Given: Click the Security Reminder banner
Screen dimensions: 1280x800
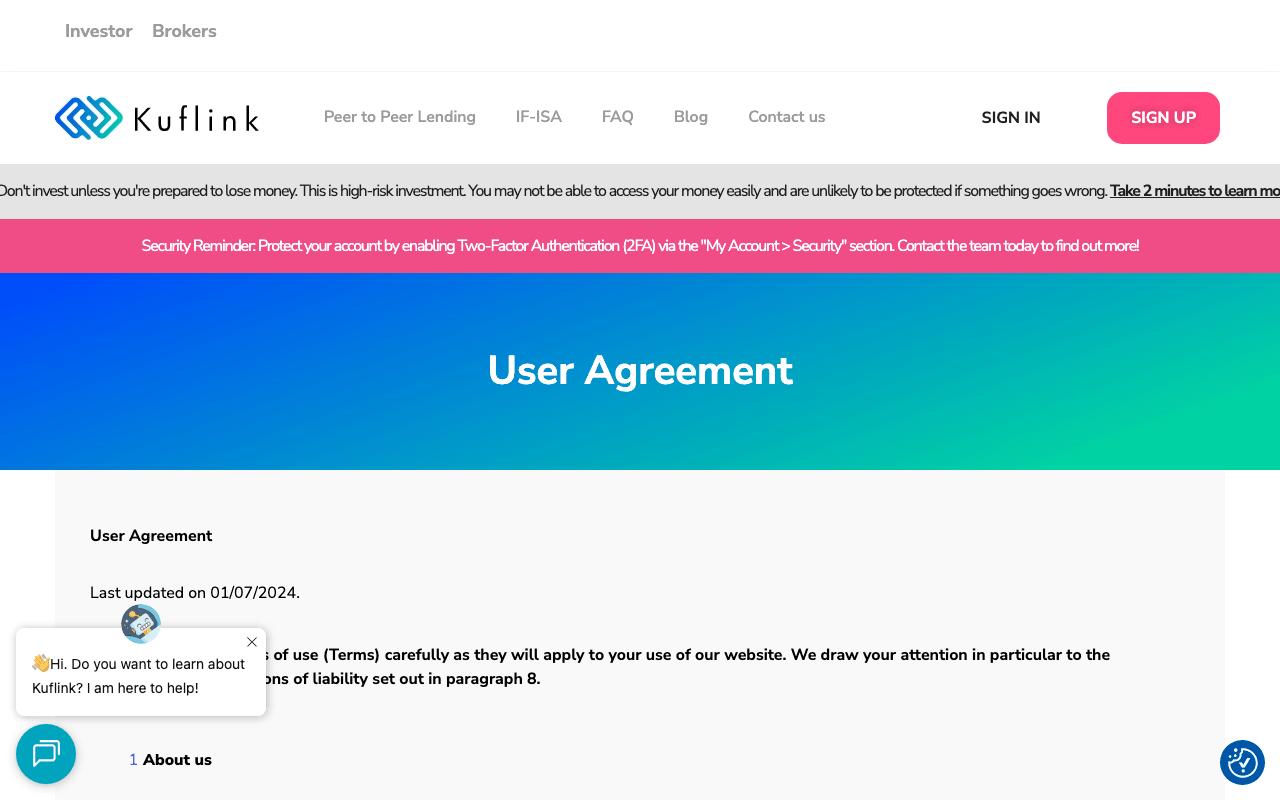Looking at the screenshot, I should (640, 245).
